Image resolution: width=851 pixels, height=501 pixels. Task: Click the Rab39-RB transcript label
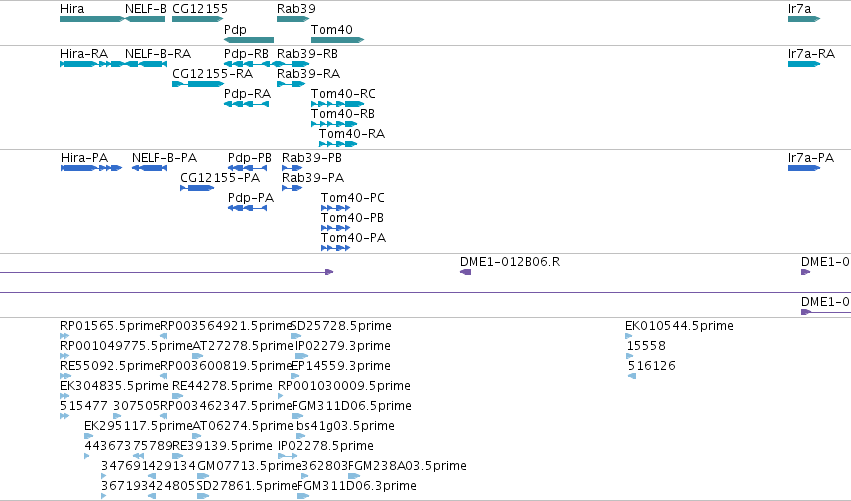click(307, 54)
